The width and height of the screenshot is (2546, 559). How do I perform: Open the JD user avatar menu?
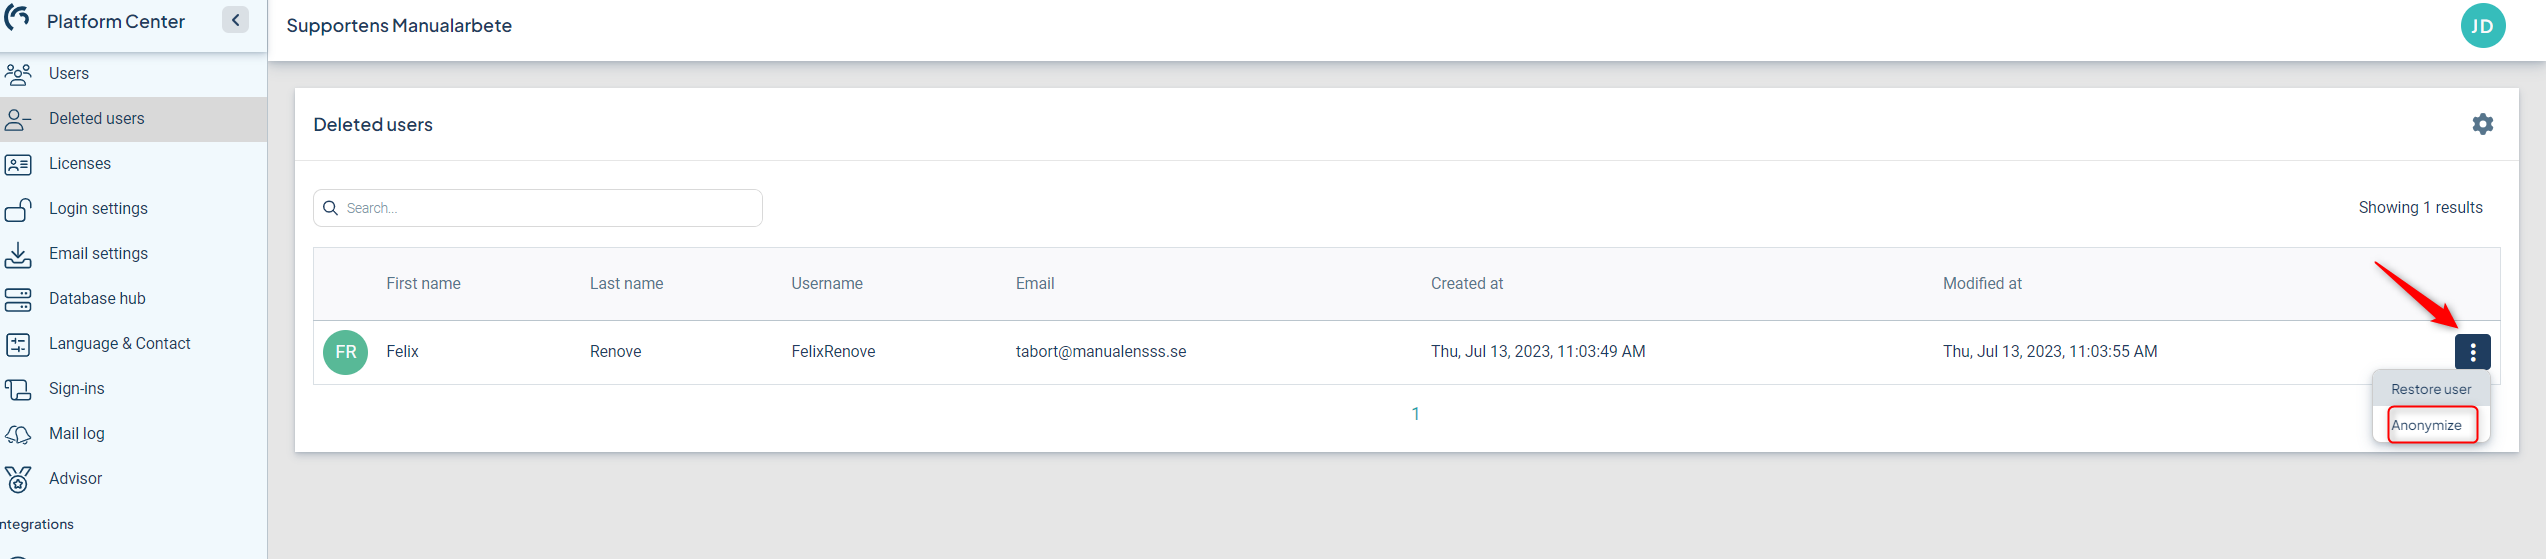pyautogui.click(x=2482, y=26)
